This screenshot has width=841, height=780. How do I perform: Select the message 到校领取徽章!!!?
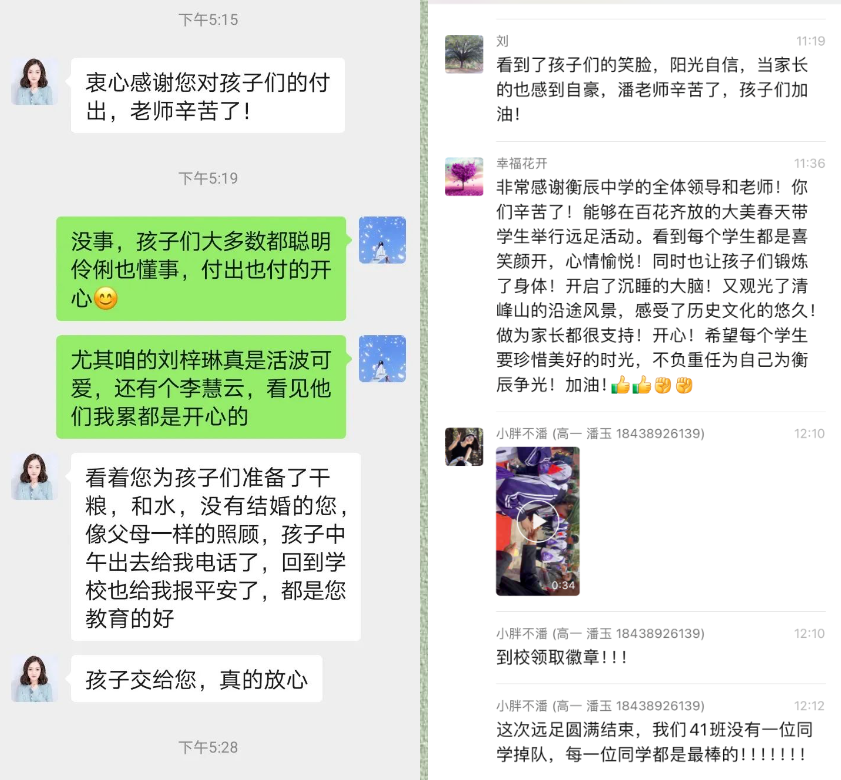click(x=562, y=657)
